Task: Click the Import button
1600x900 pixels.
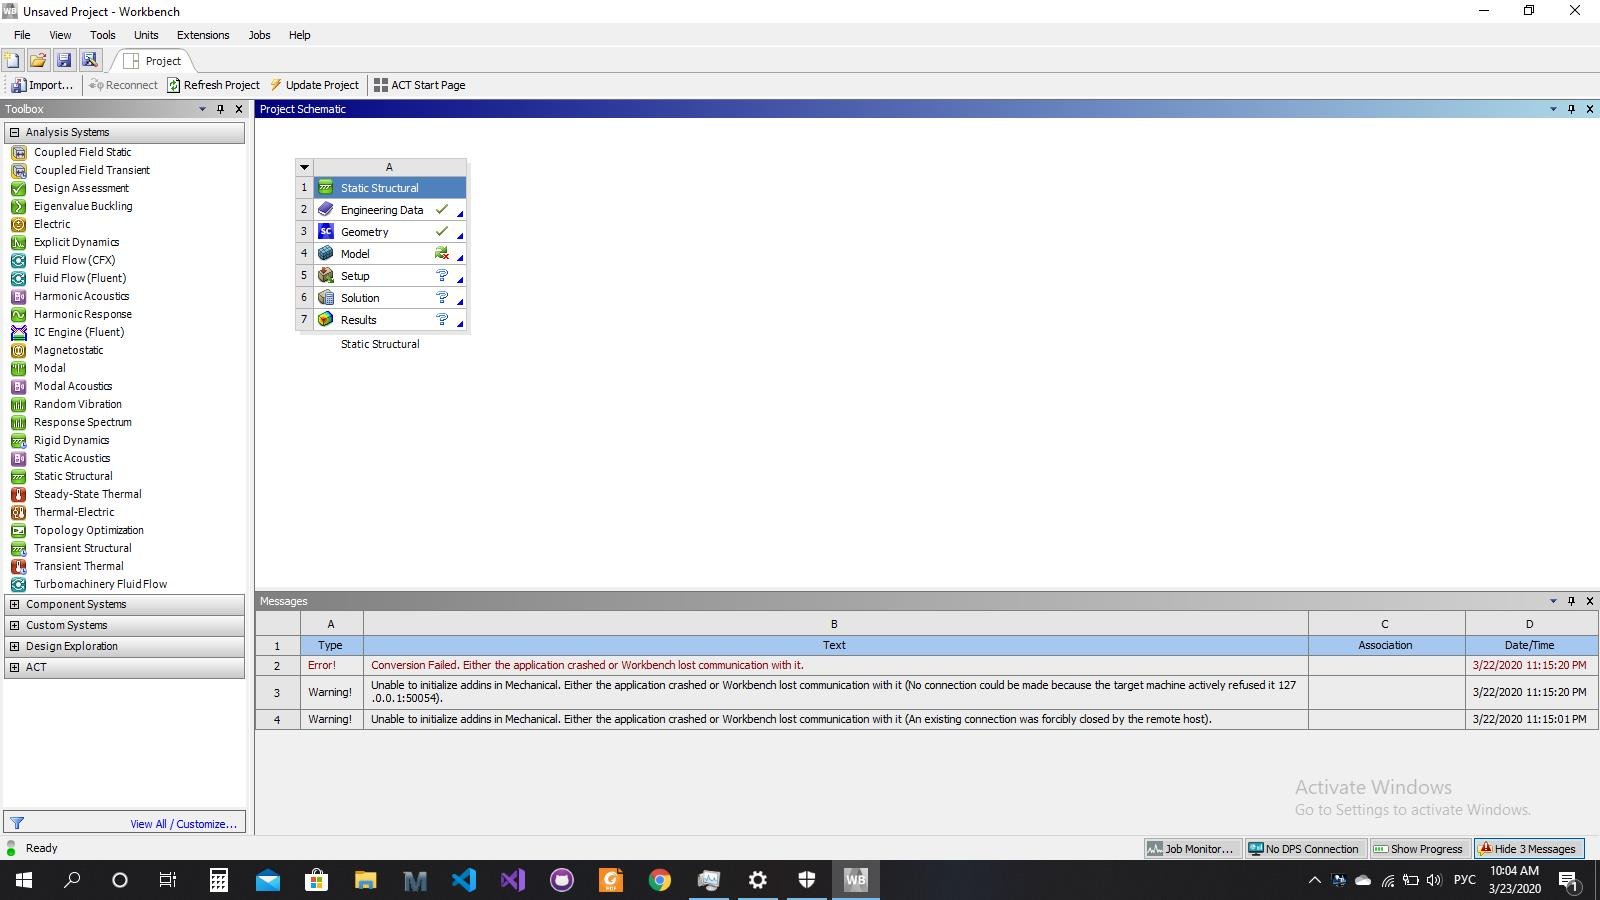Action: pyautogui.click(x=42, y=85)
